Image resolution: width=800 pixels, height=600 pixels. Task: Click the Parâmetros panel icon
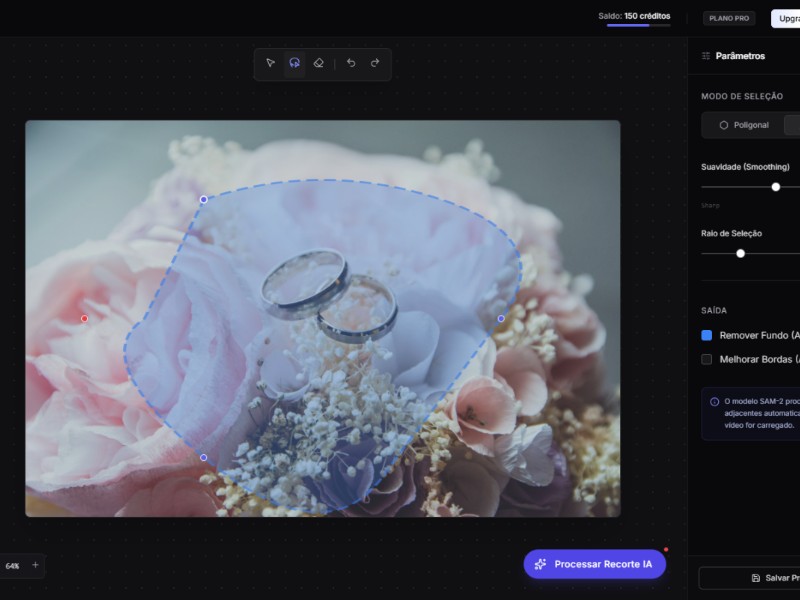[x=706, y=56]
